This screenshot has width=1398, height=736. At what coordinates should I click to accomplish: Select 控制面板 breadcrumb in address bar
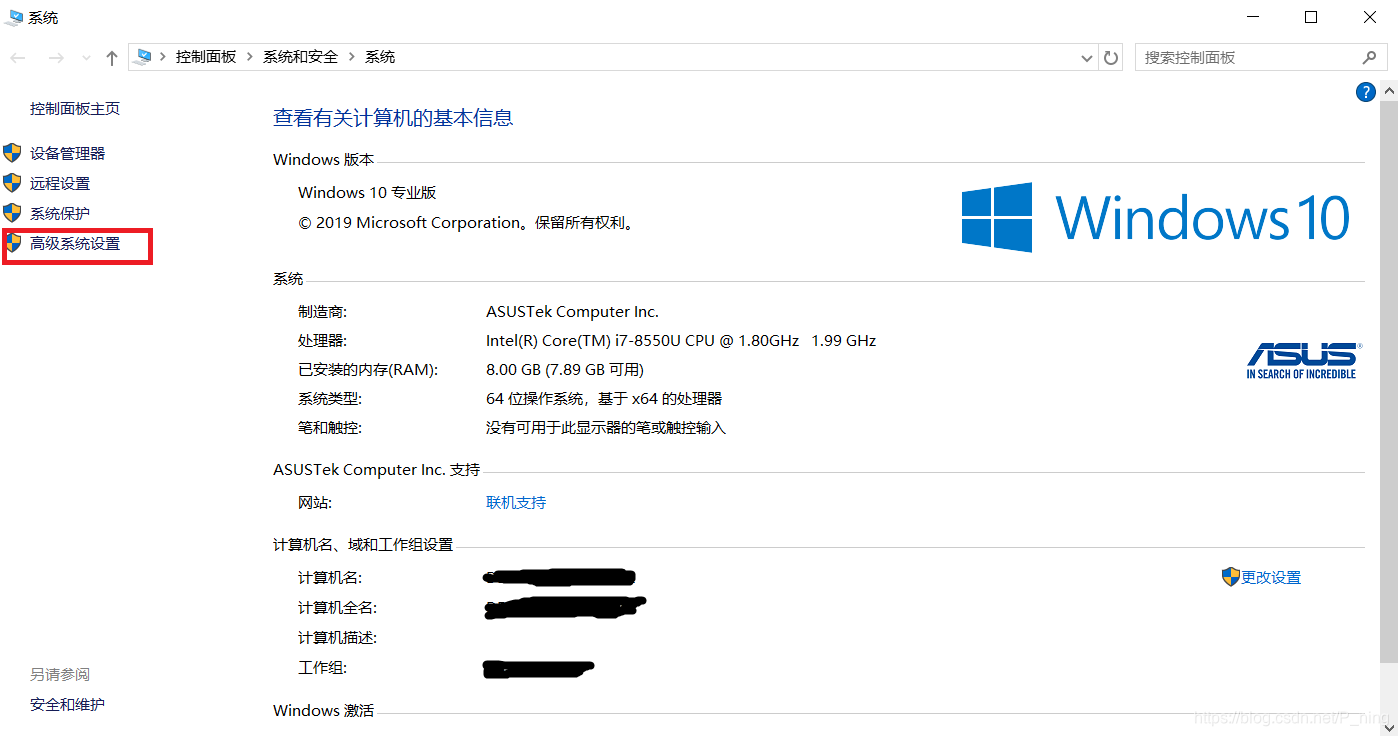coord(206,57)
